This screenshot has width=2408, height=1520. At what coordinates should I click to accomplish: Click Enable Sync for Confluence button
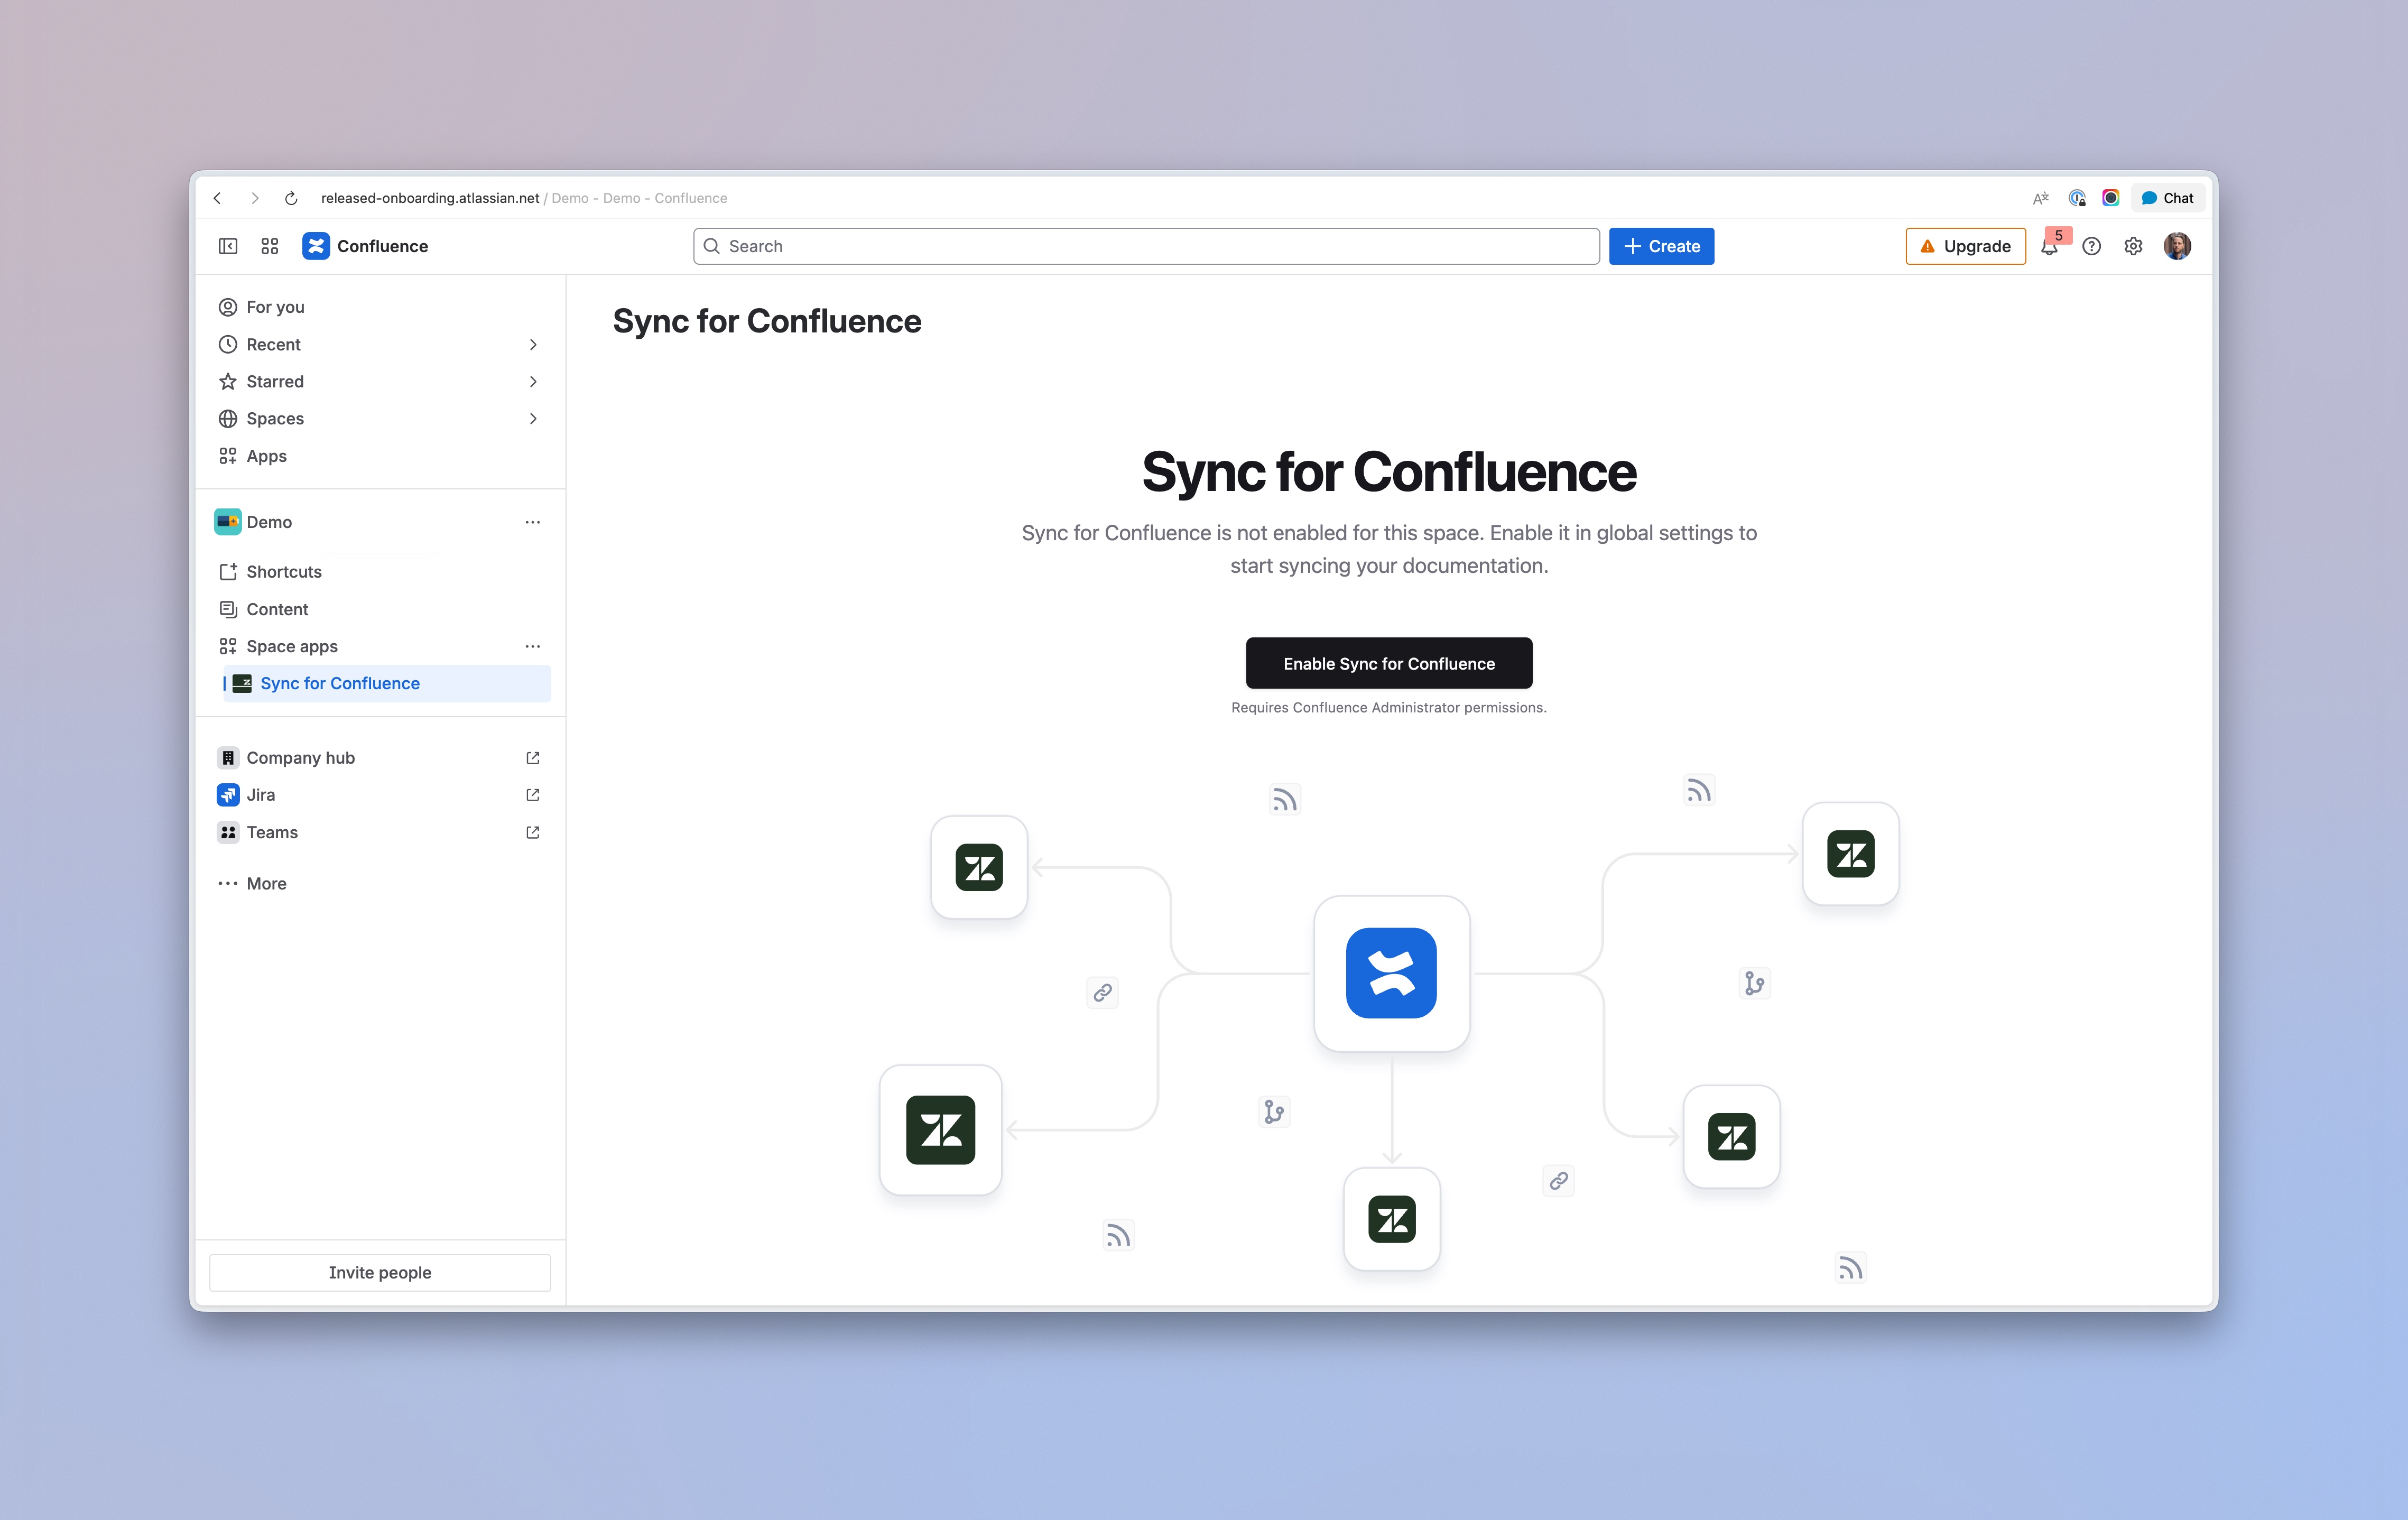tap(1388, 663)
